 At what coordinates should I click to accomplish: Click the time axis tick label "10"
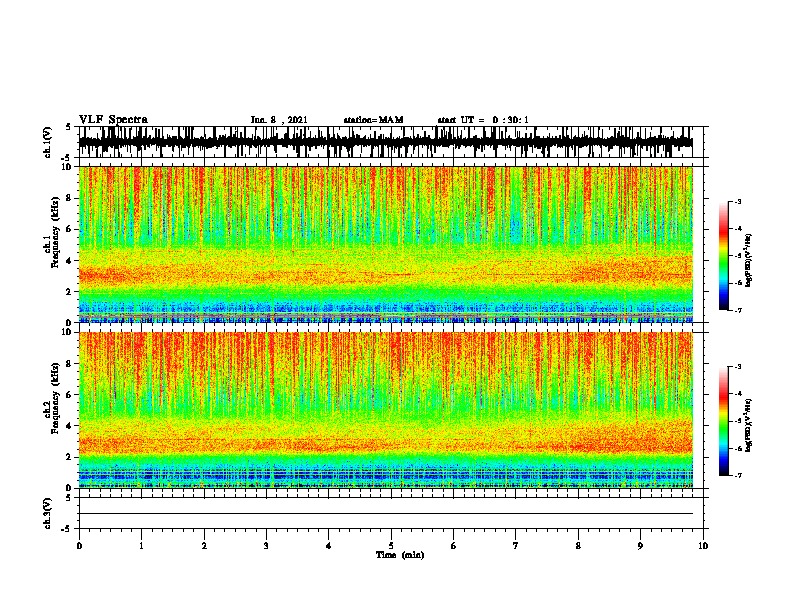(703, 546)
